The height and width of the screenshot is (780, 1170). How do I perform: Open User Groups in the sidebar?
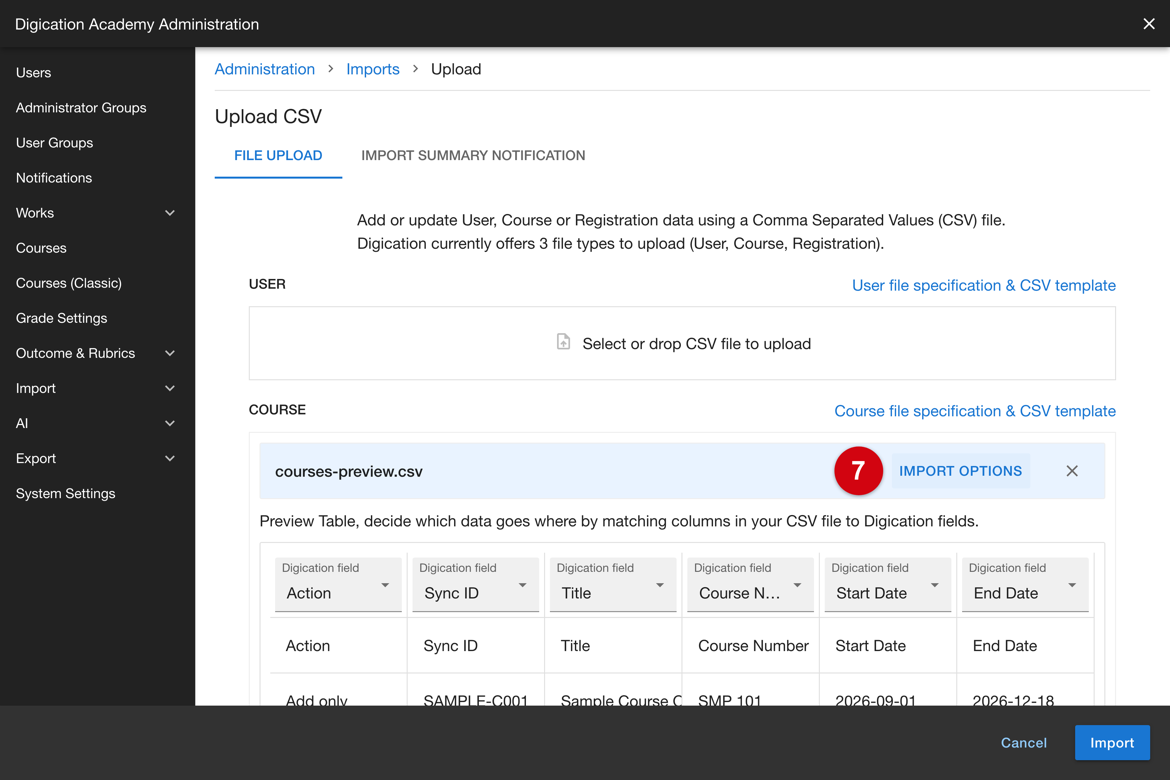coord(54,143)
